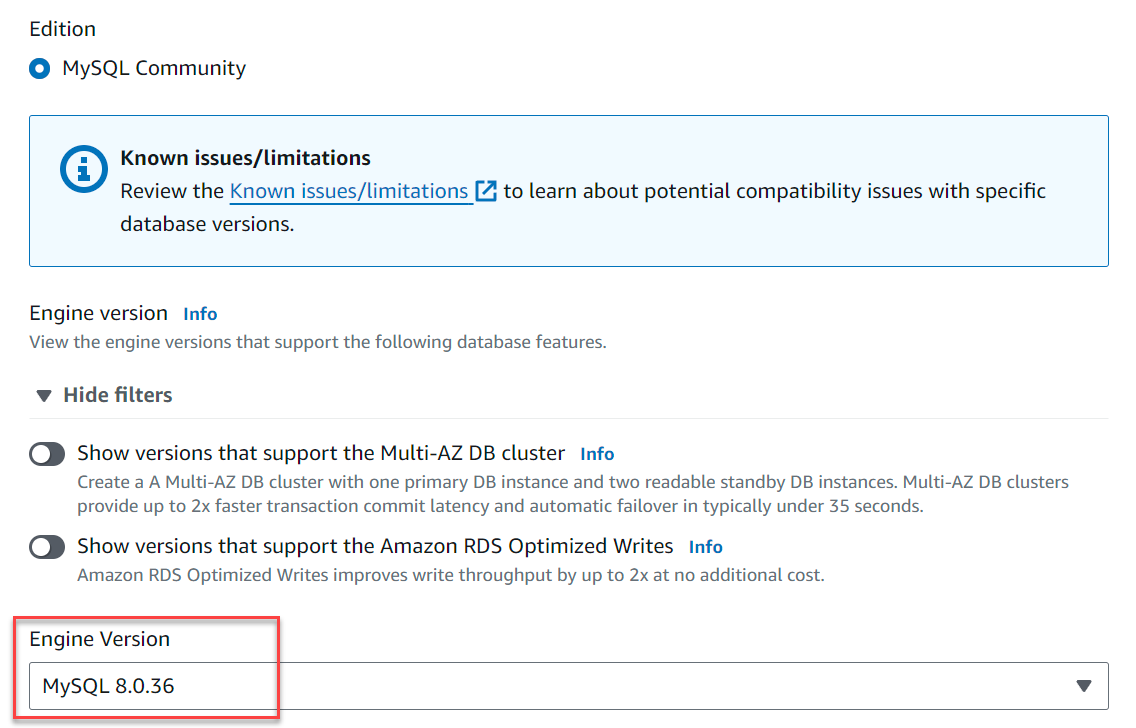Screen dimensions: 1136x728
Task: Click the external link icon beside Known issues/limitations
Action: [486, 190]
